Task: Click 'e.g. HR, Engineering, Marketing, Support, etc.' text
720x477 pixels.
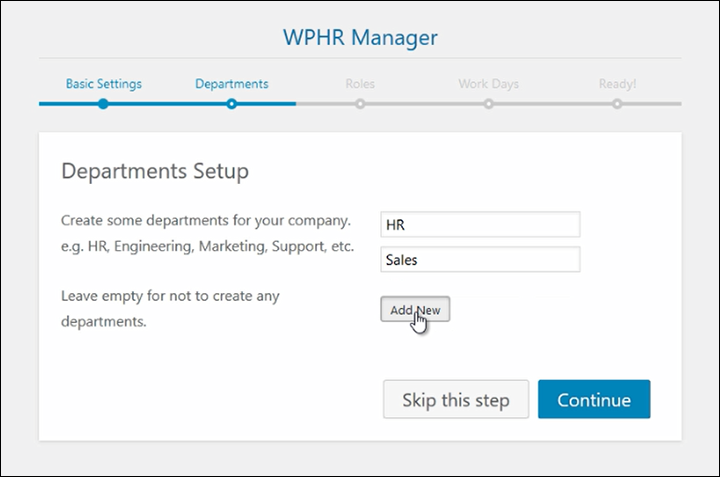Action: coord(208,247)
